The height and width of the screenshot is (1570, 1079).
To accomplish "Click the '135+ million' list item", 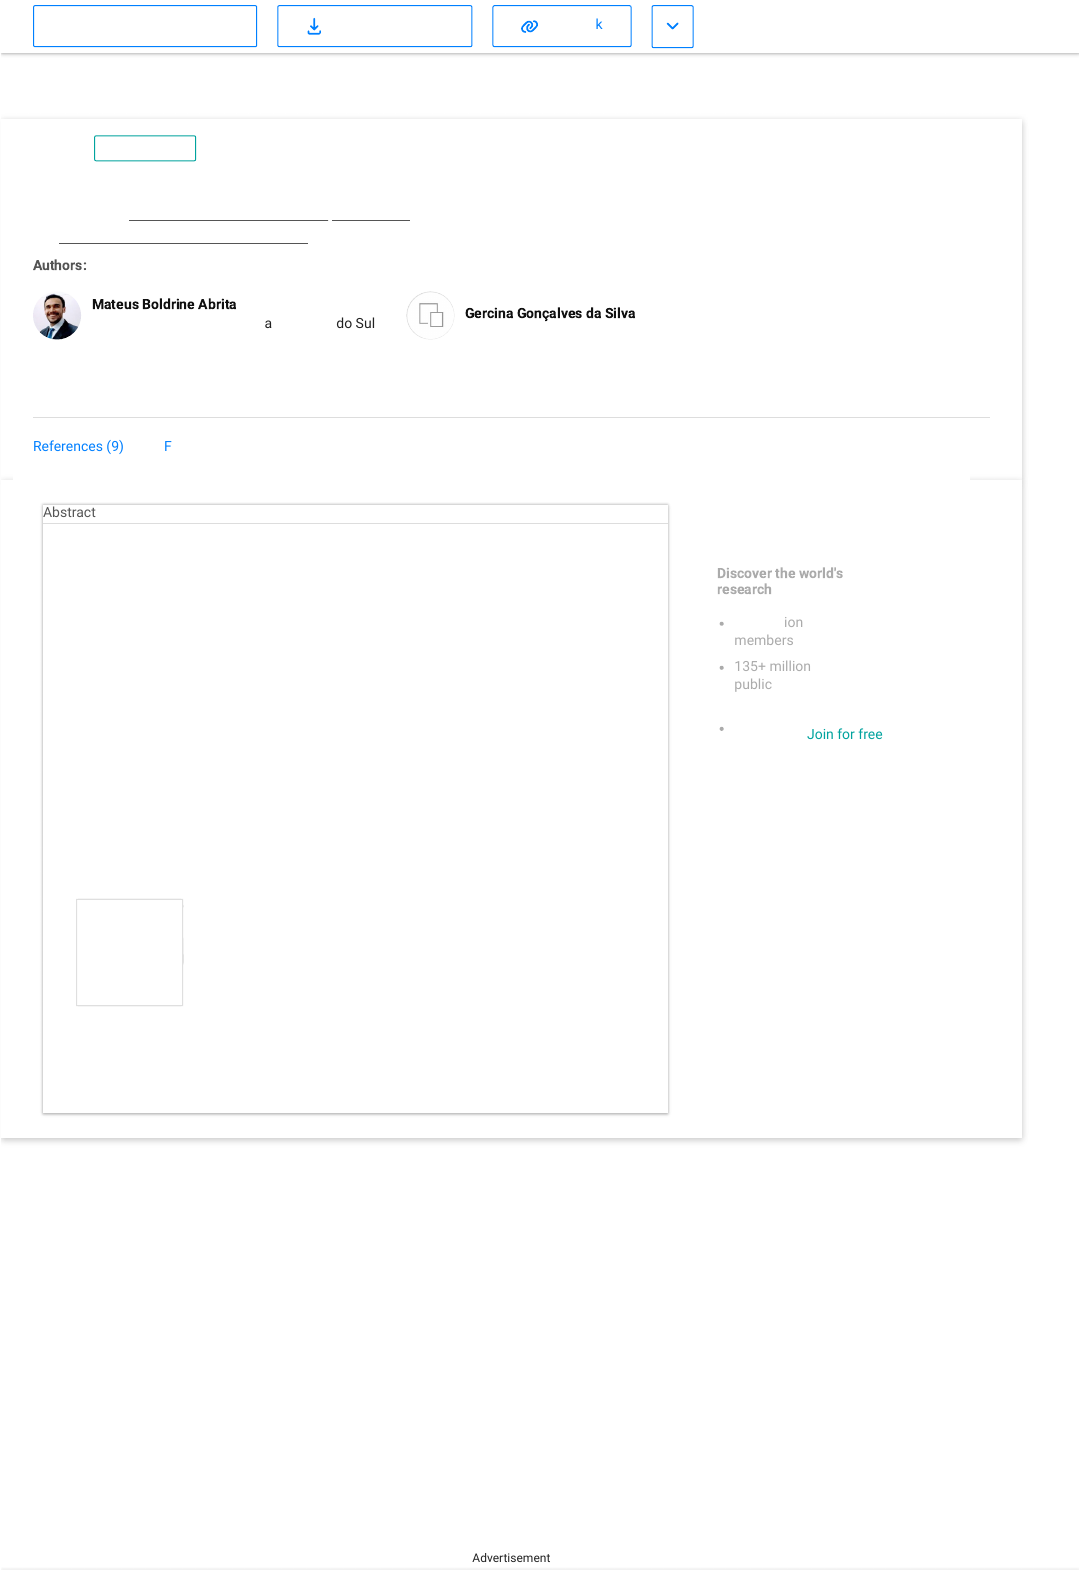I will point(772,666).
